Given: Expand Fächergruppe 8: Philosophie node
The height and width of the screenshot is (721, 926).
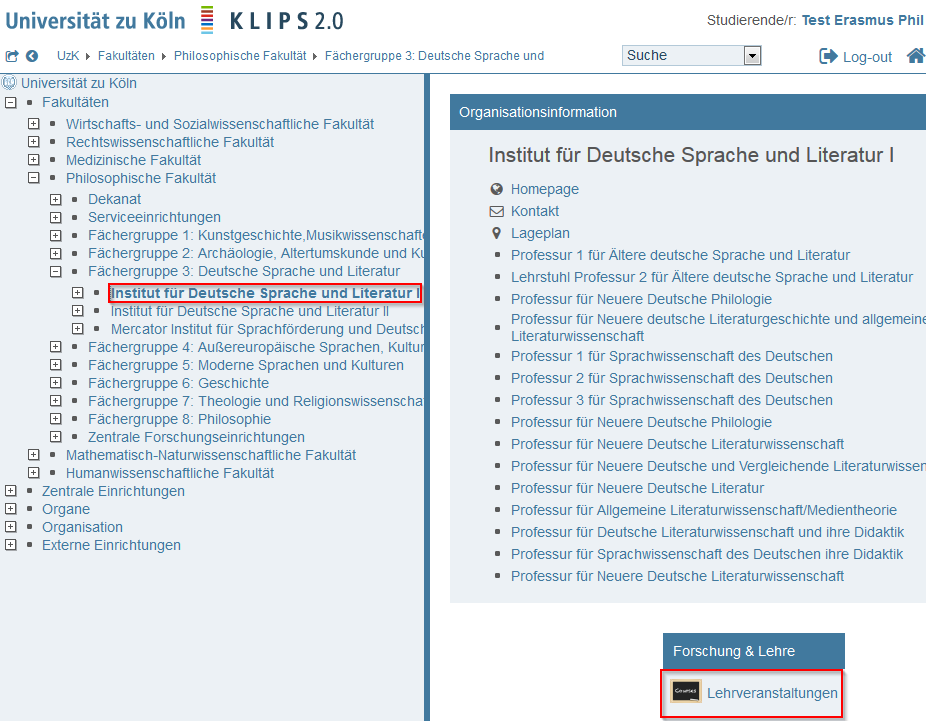Looking at the screenshot, I should (x=56, y=419).
